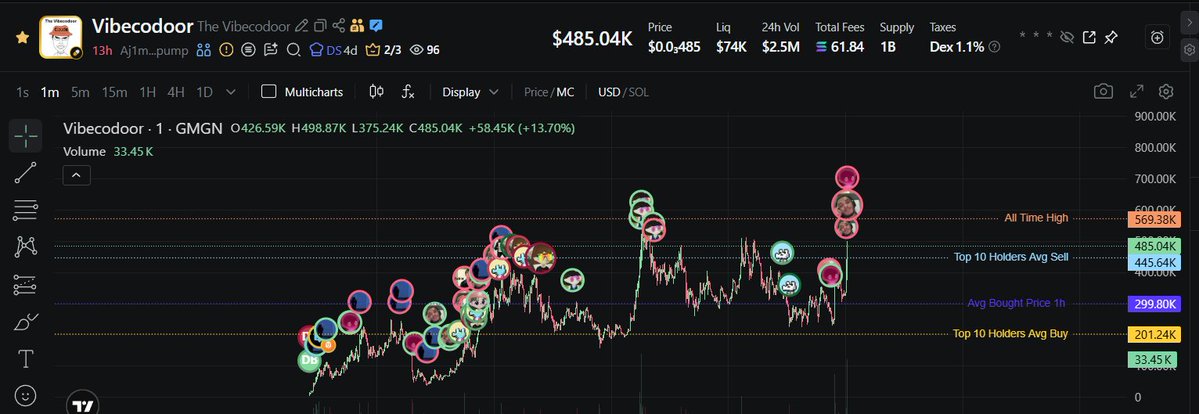Click the Volume 33.45K legend text
This screenshot has width=1199, height=414.
[108, 152]
